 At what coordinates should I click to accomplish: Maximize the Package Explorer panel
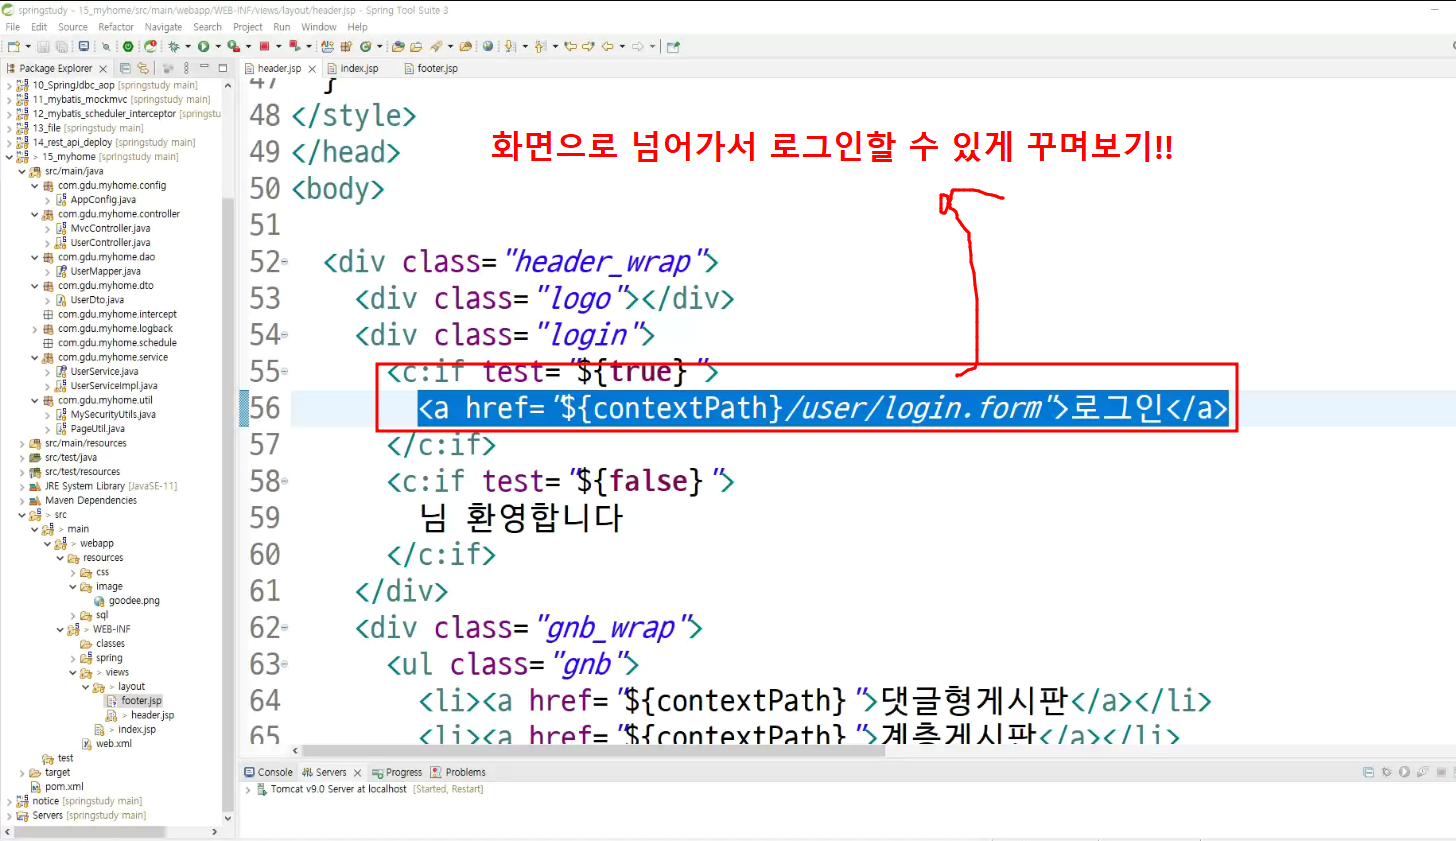[x=222, y=68]
